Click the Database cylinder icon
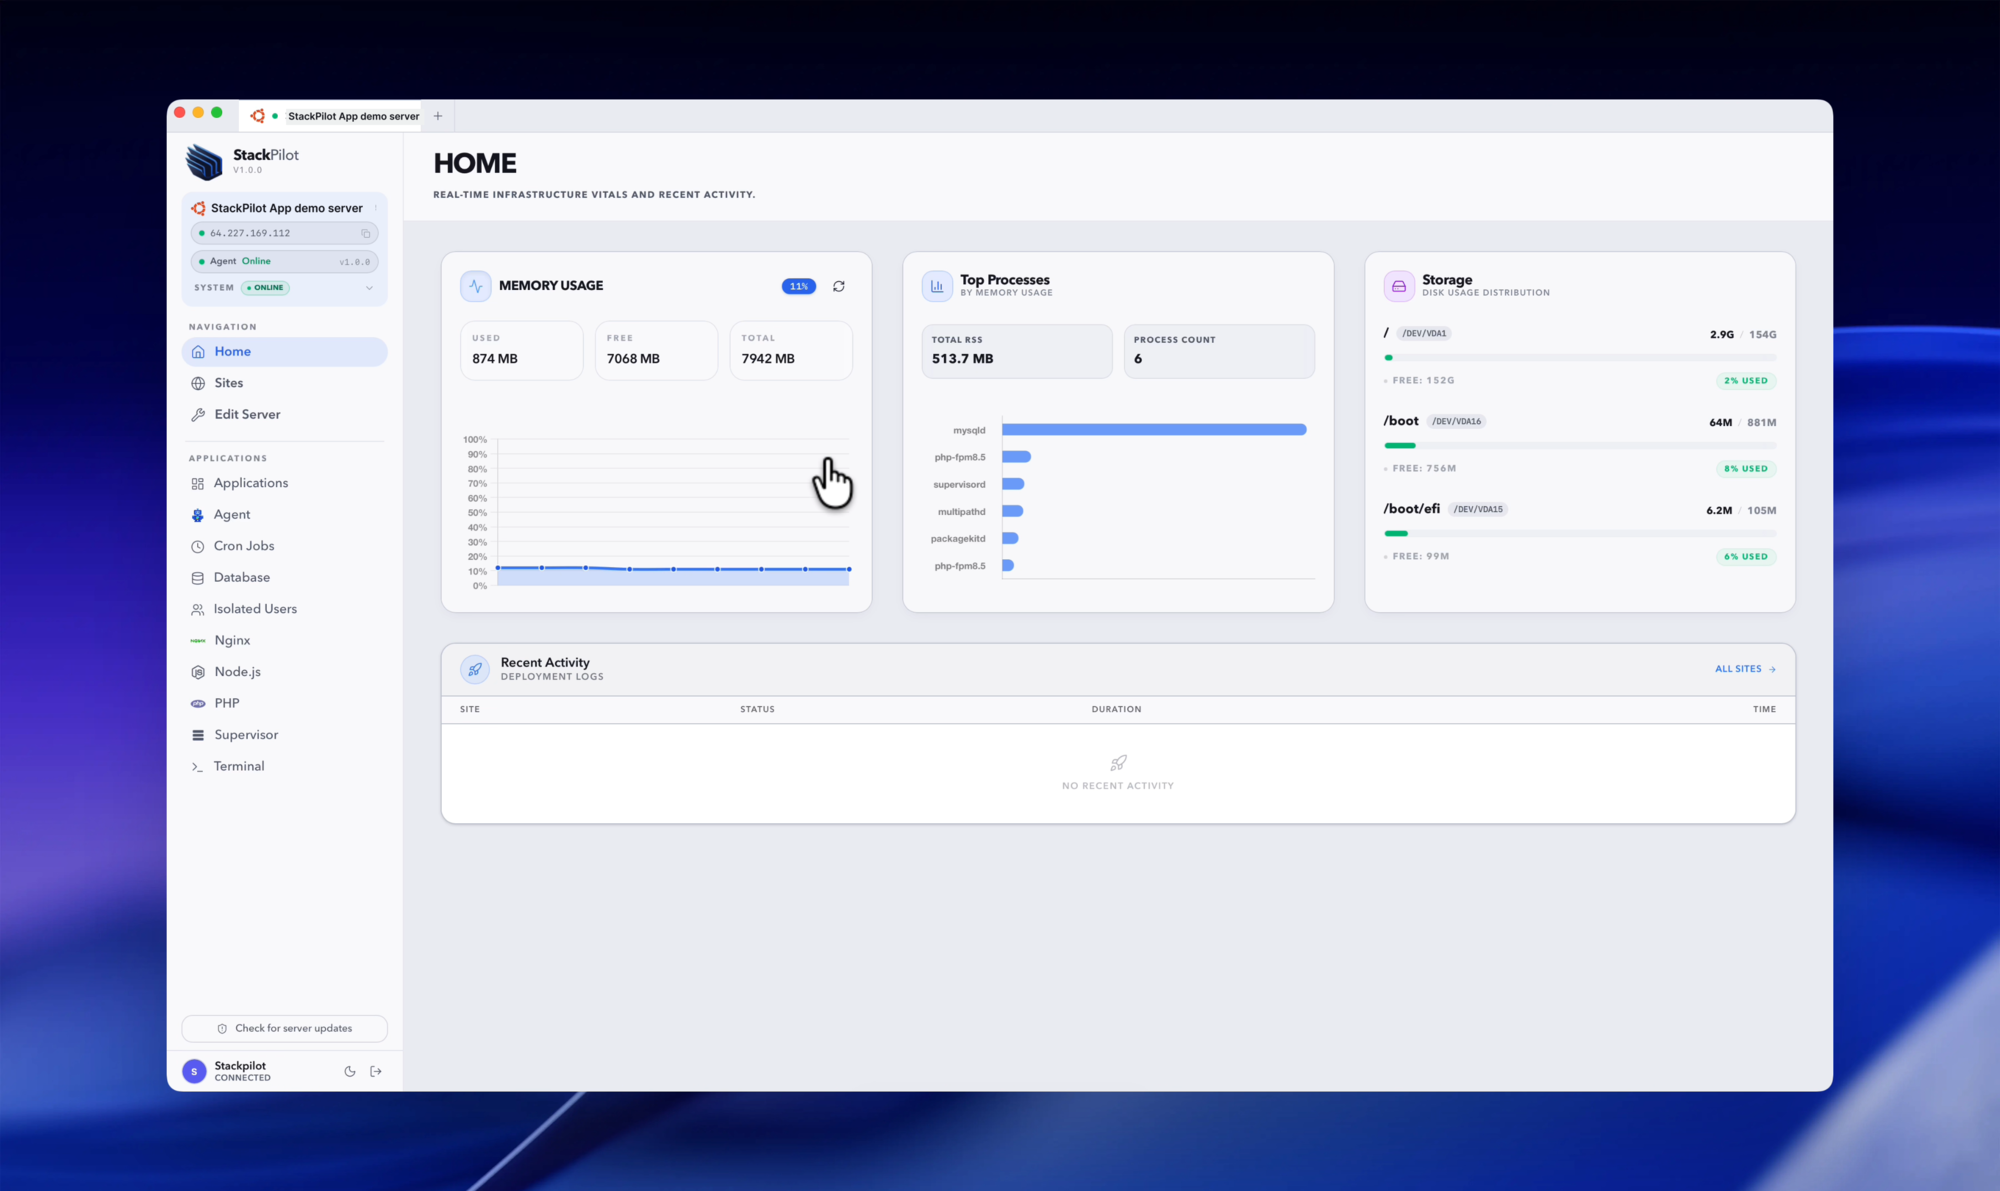 tap(198, 578)
